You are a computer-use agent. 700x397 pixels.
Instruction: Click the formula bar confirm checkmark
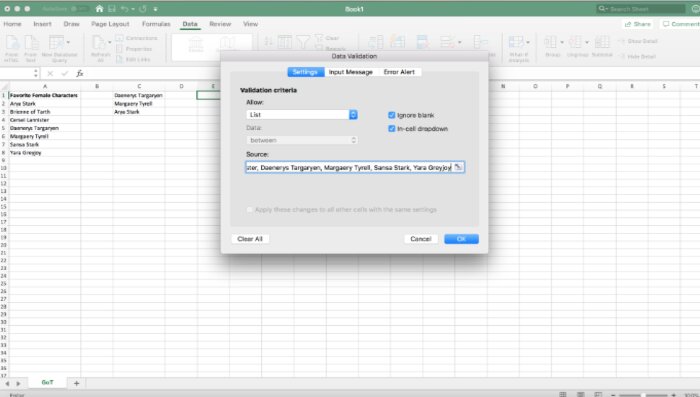65,73
